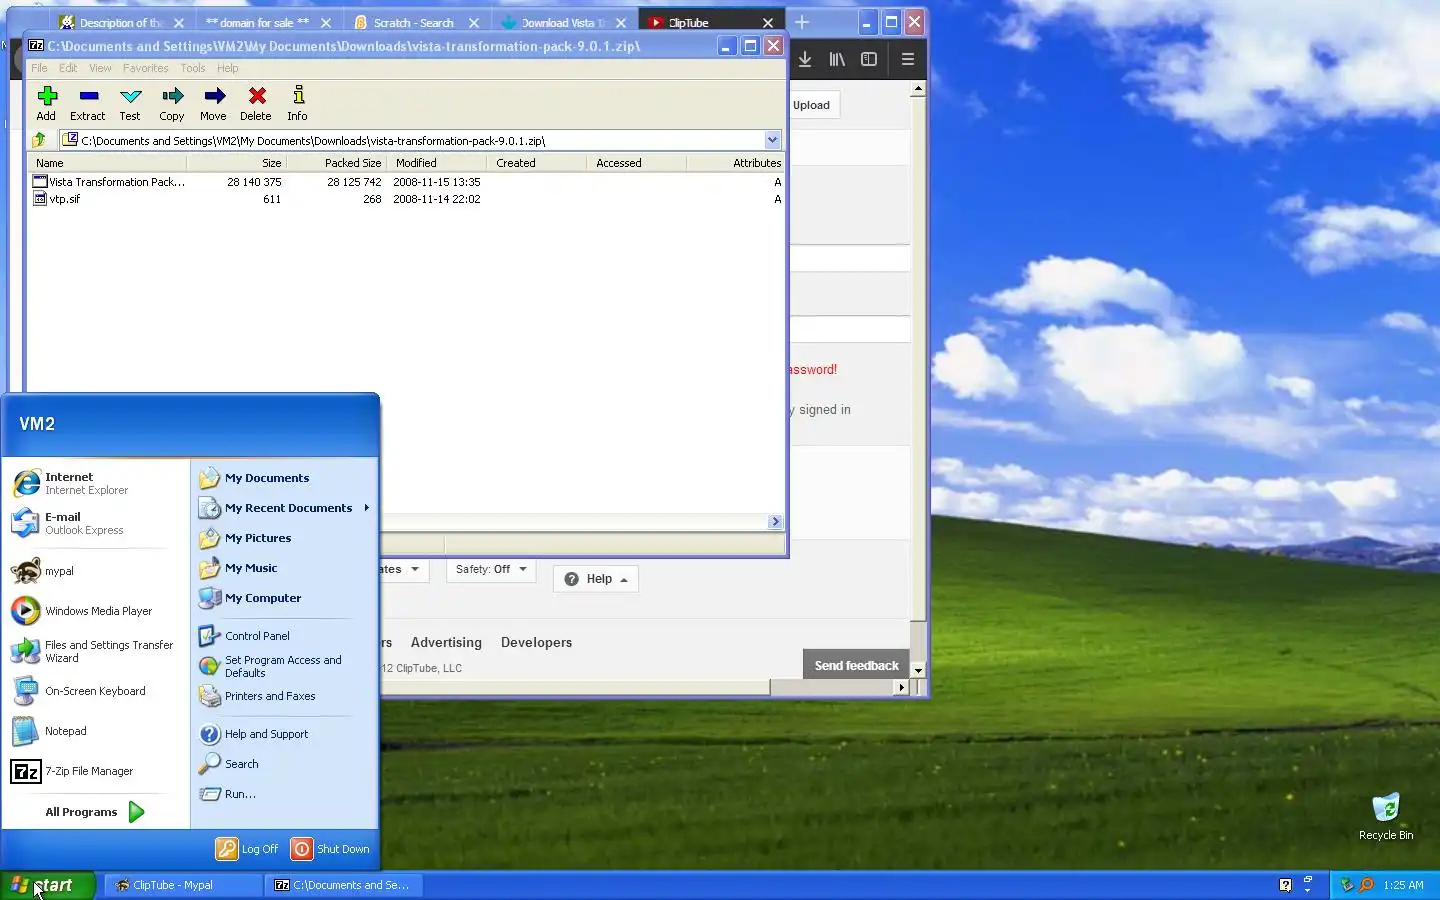Switch to Download Vista browser tab

tap(564, 22)
